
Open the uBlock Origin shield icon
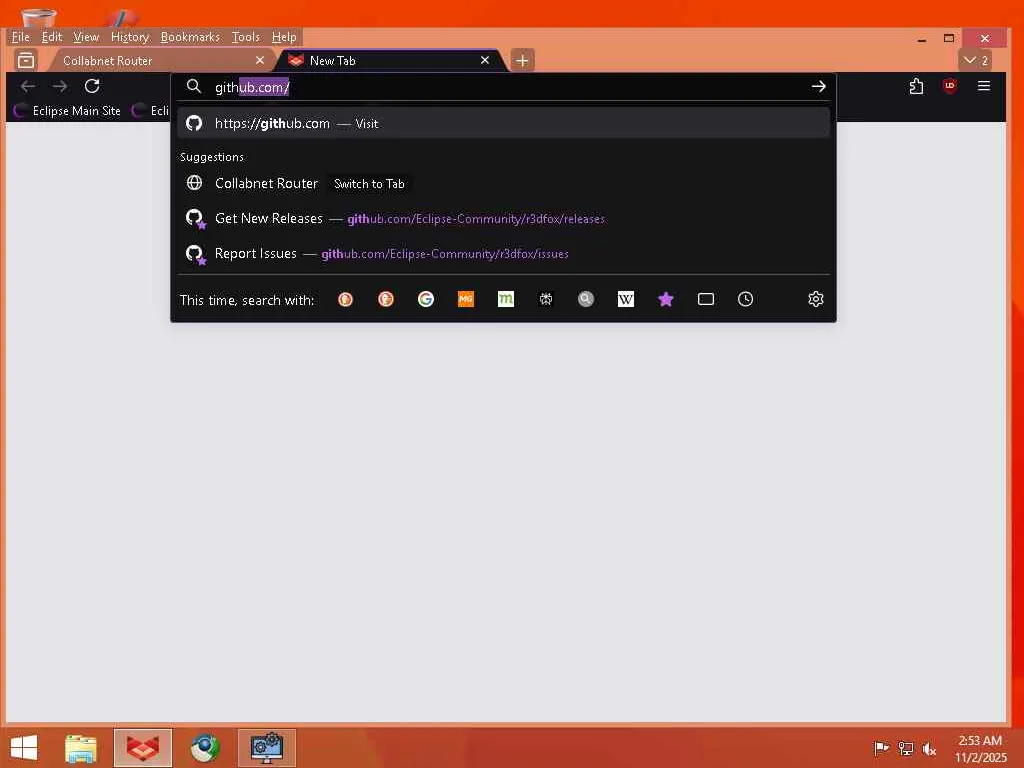click(950, 86)
